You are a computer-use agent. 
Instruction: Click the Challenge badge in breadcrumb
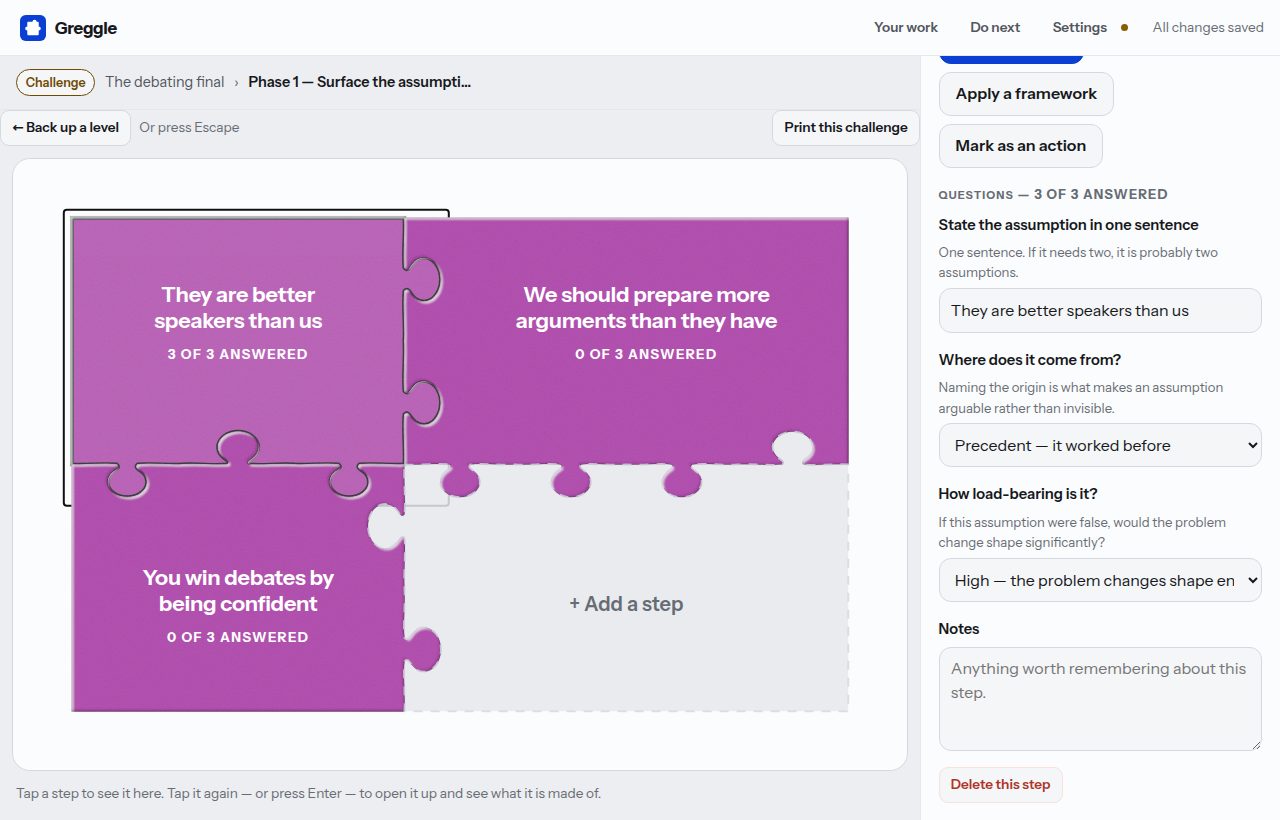56,82
